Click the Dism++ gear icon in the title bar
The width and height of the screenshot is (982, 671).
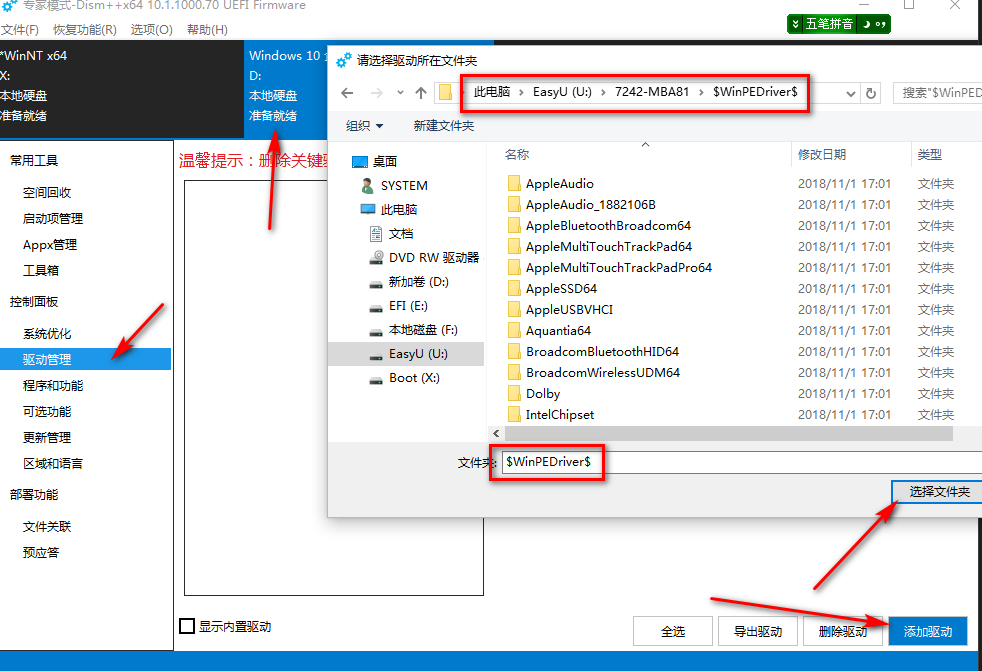[x=10, y=7]
